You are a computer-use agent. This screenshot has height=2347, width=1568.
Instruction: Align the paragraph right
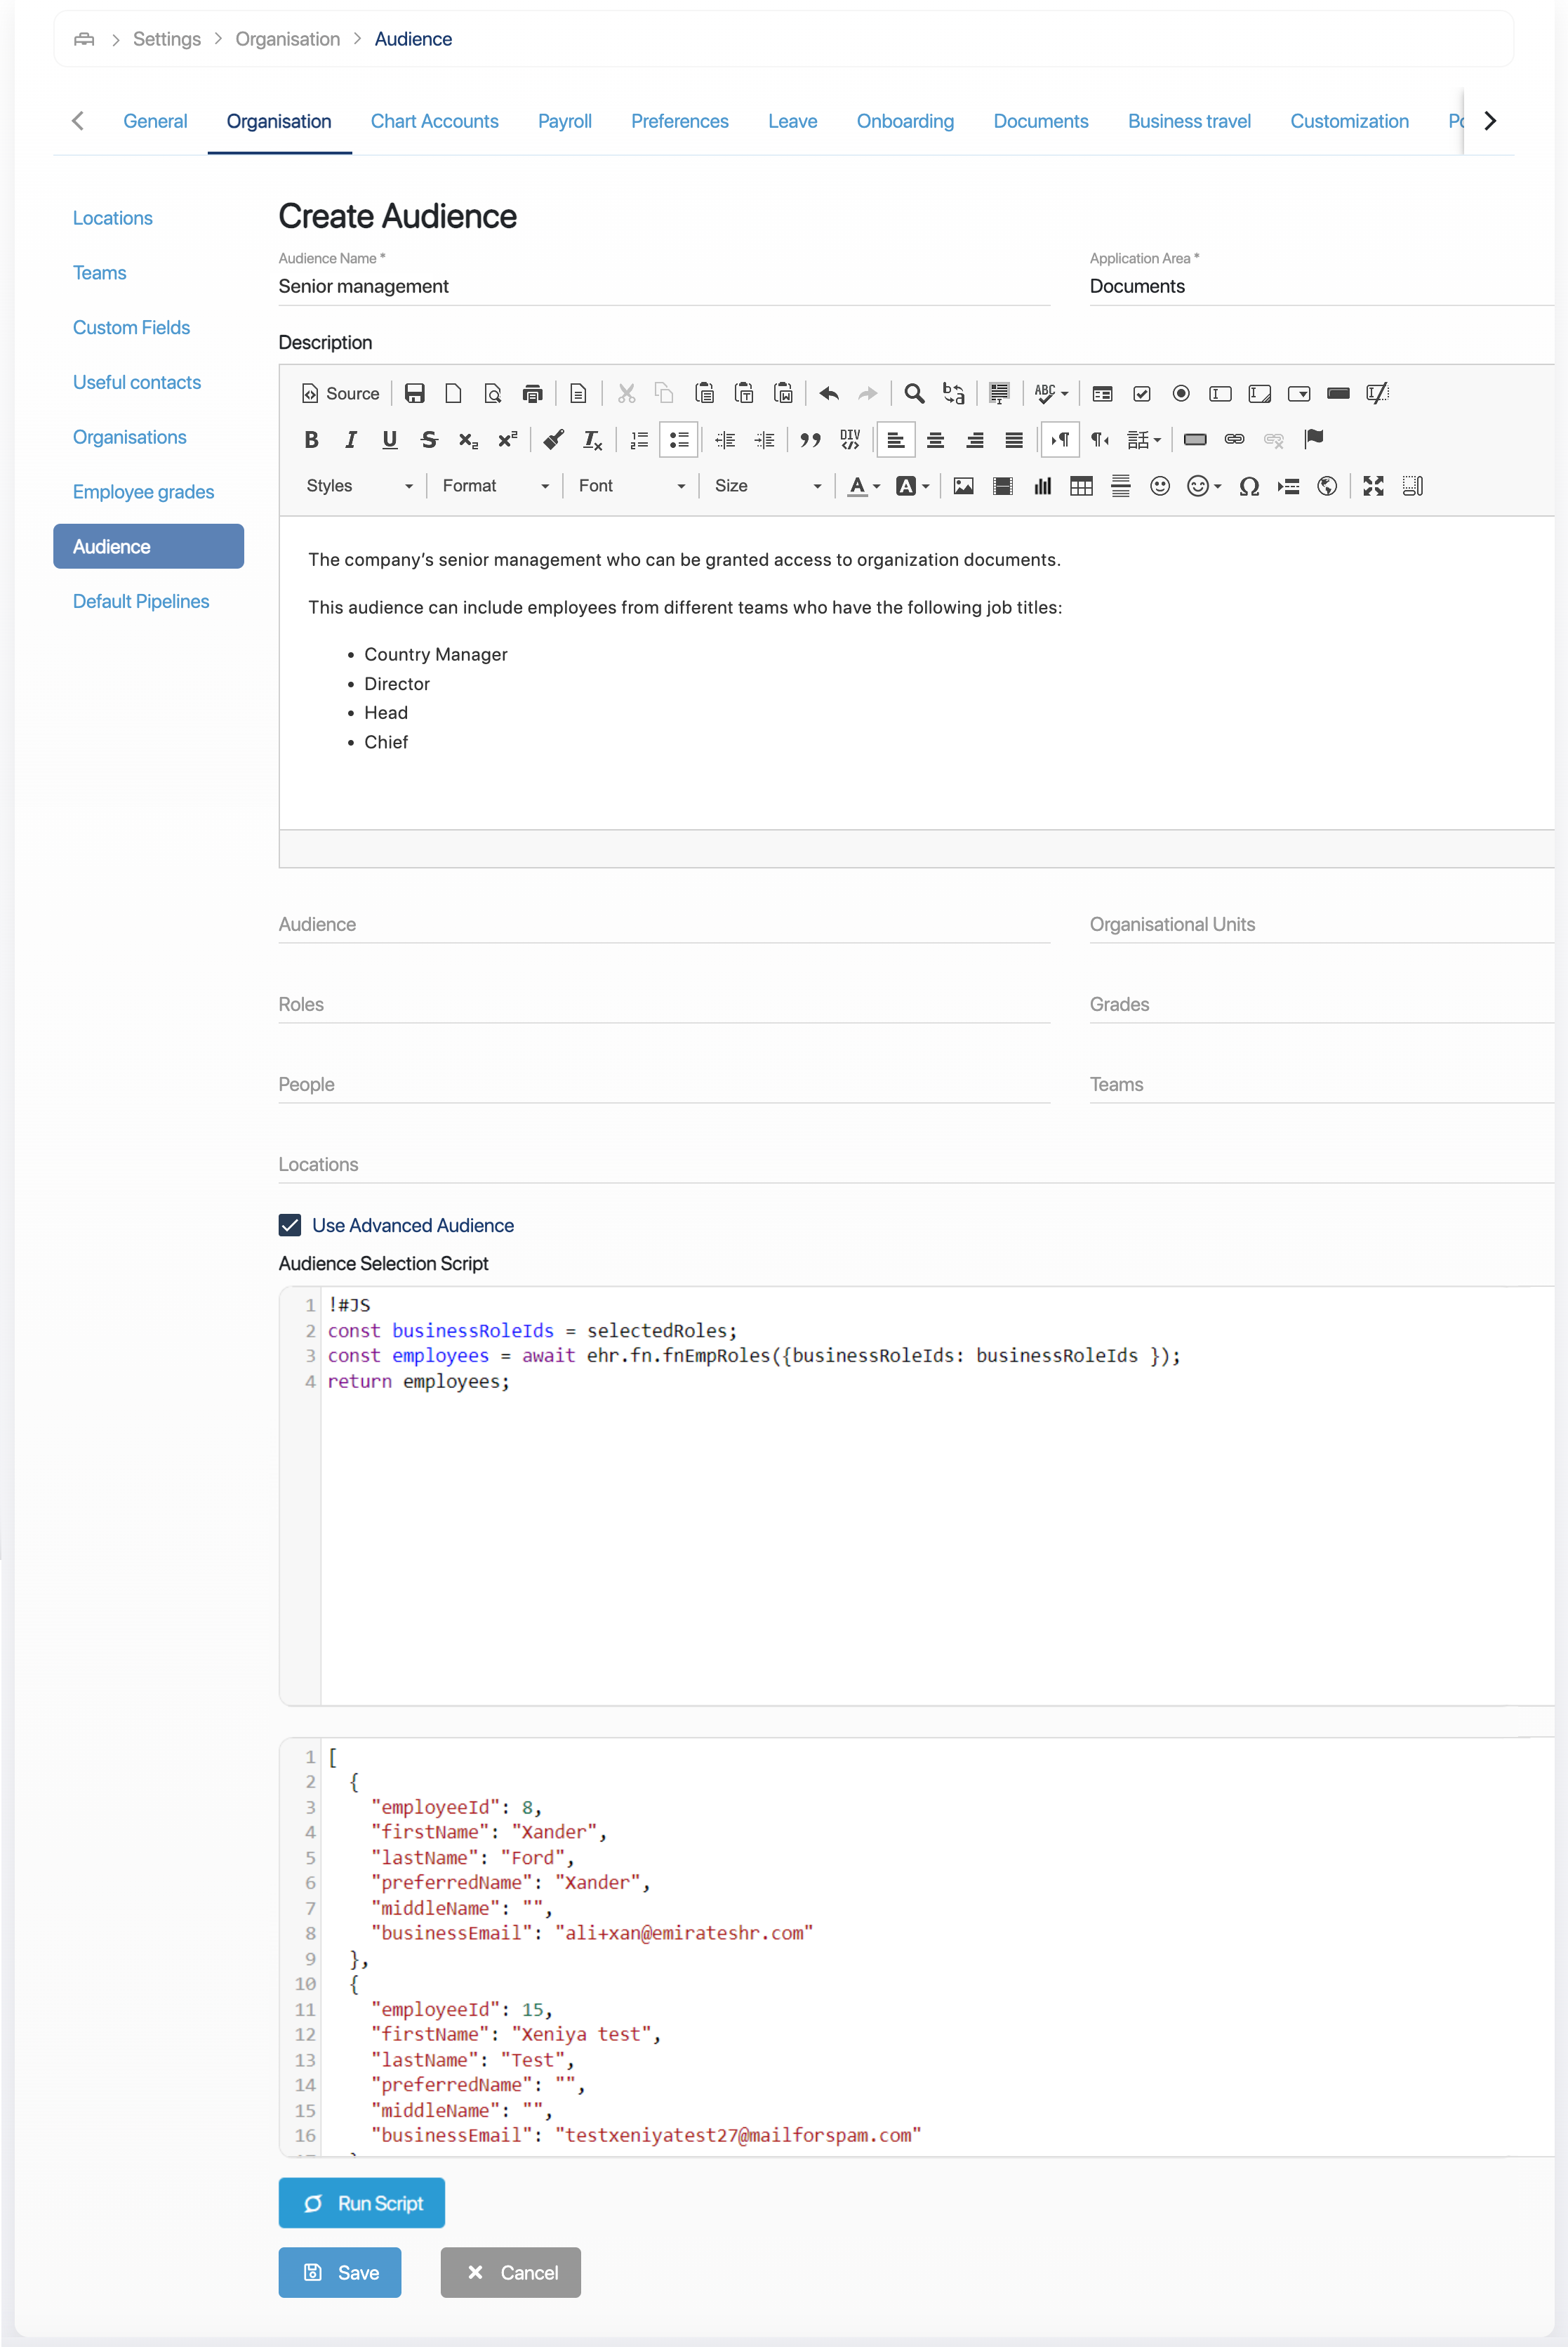pos(974,439)
